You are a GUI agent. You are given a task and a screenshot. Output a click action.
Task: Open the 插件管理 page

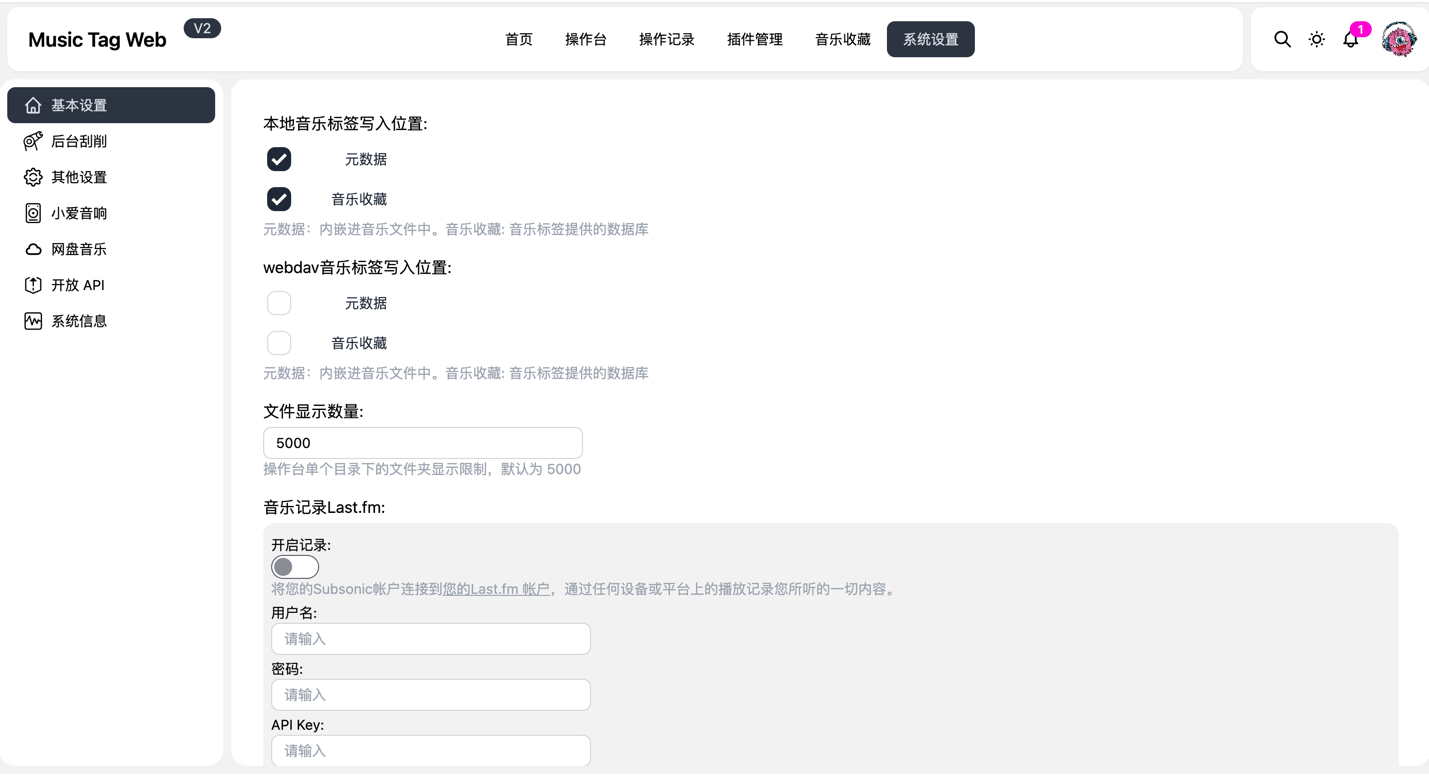pyautogui.click(x=754, y=39)
